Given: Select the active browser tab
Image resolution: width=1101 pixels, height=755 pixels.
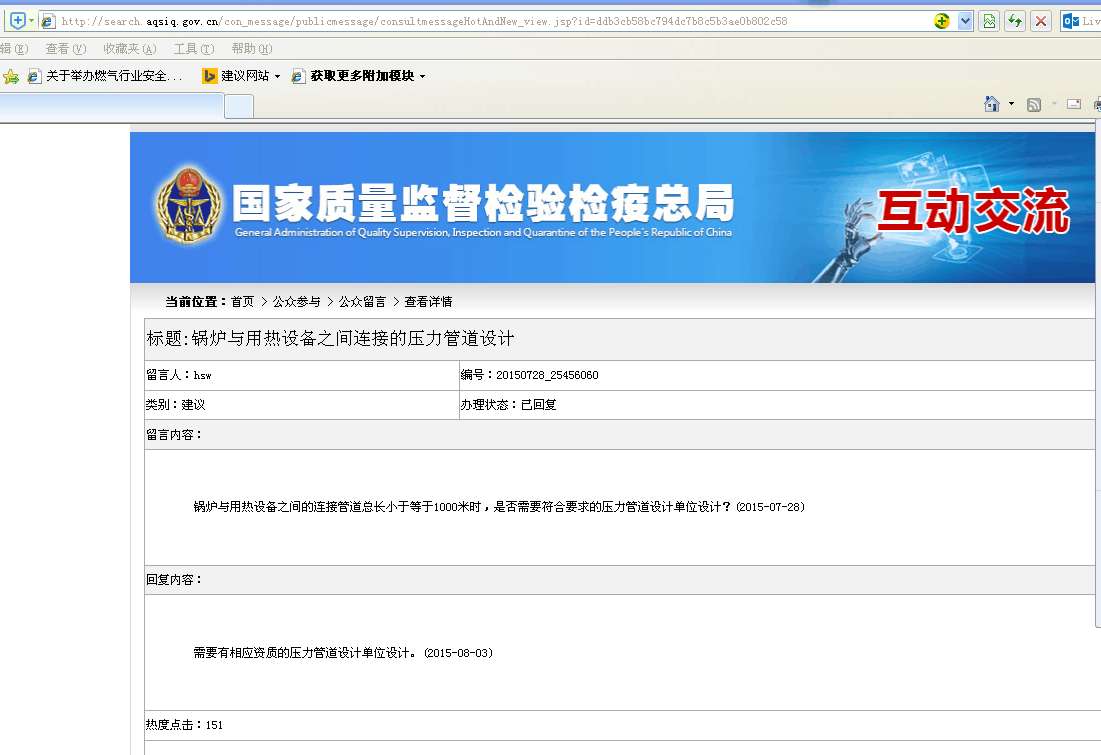Looking at the screenshot, I should coord(111,106).
